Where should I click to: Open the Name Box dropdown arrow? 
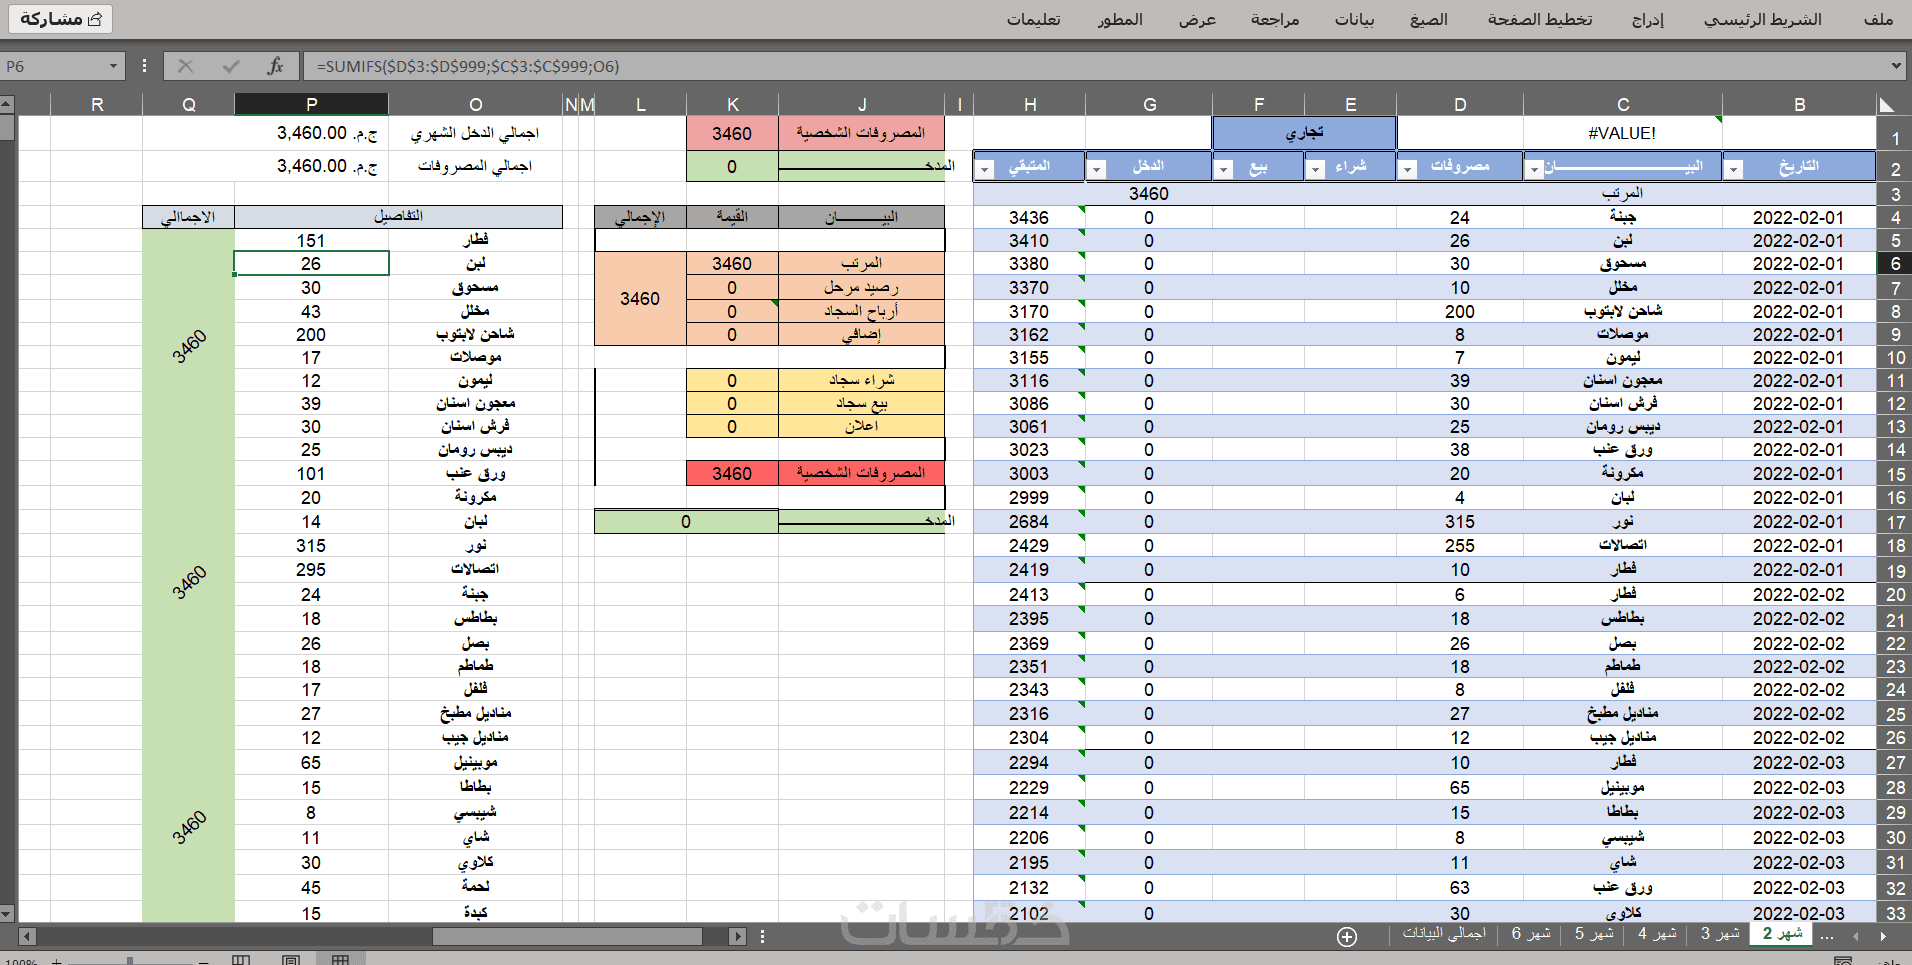point(113,66)
